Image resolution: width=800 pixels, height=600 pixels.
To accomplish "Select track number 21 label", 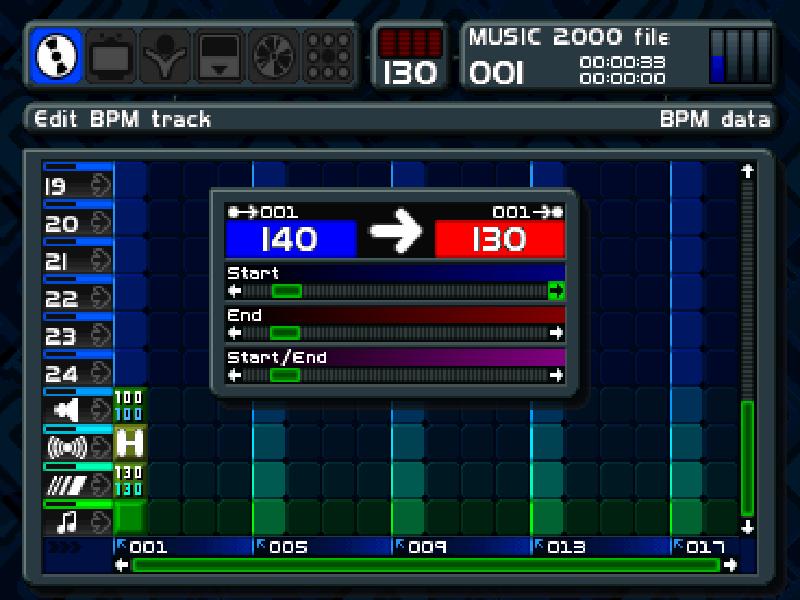I will (x=56, y=262).
